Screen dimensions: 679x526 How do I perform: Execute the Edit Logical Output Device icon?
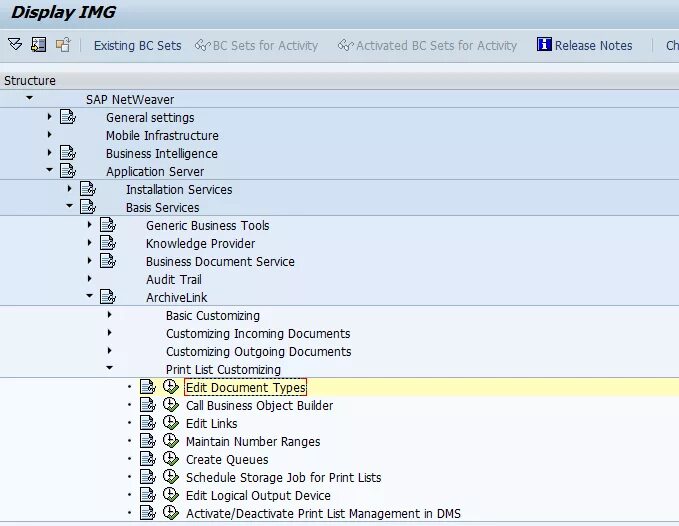coord(170,496)
